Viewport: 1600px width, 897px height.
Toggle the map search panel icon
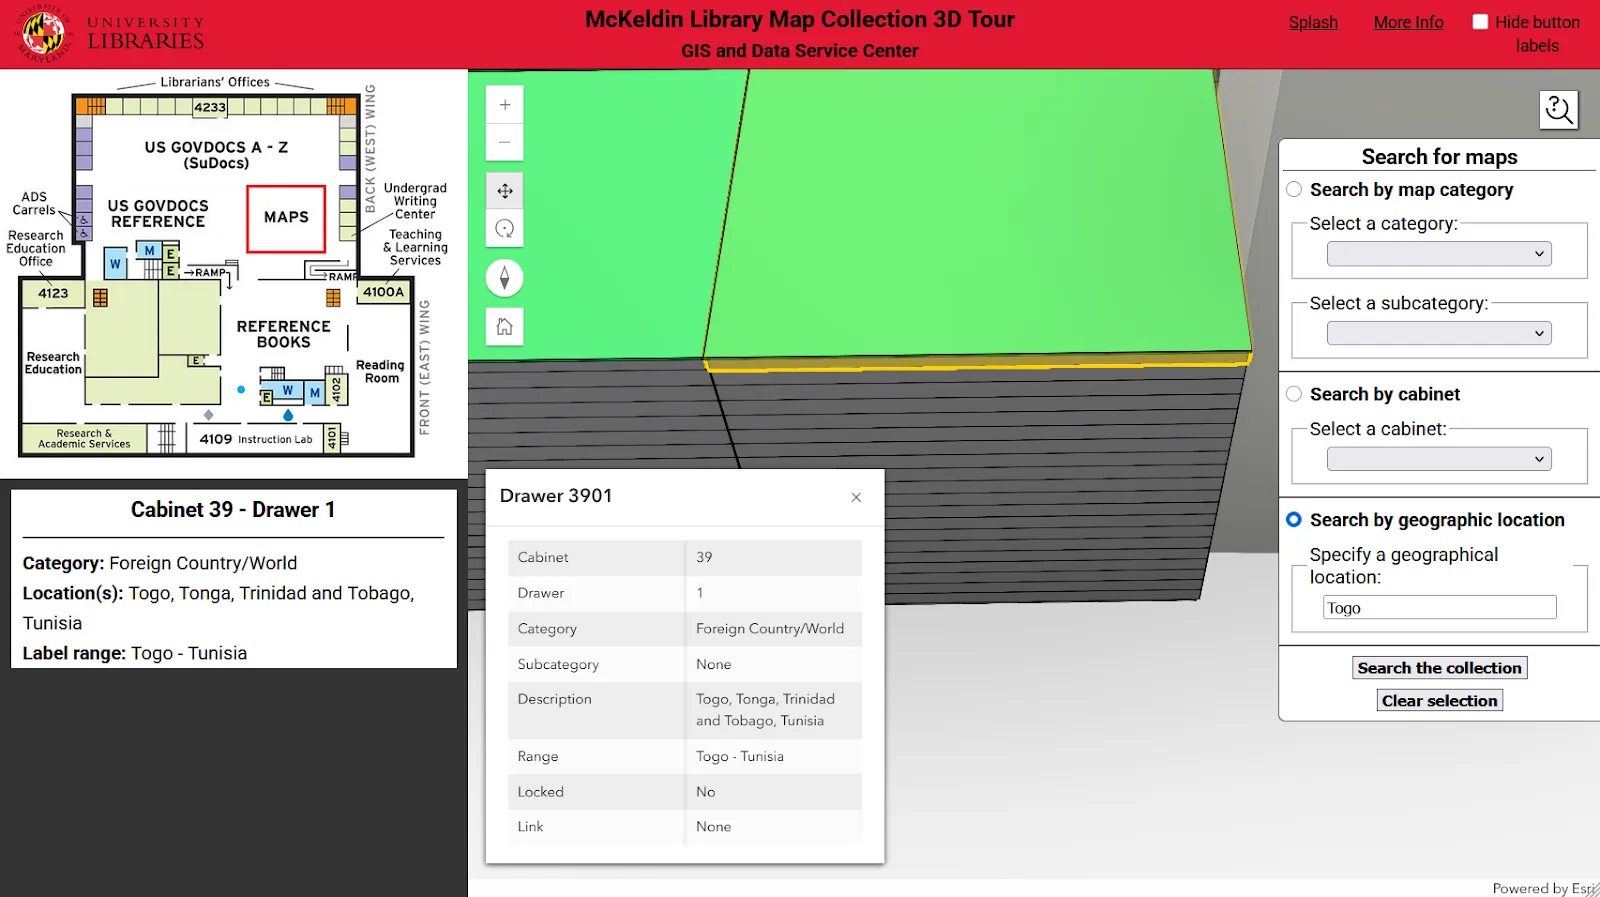1559,110
